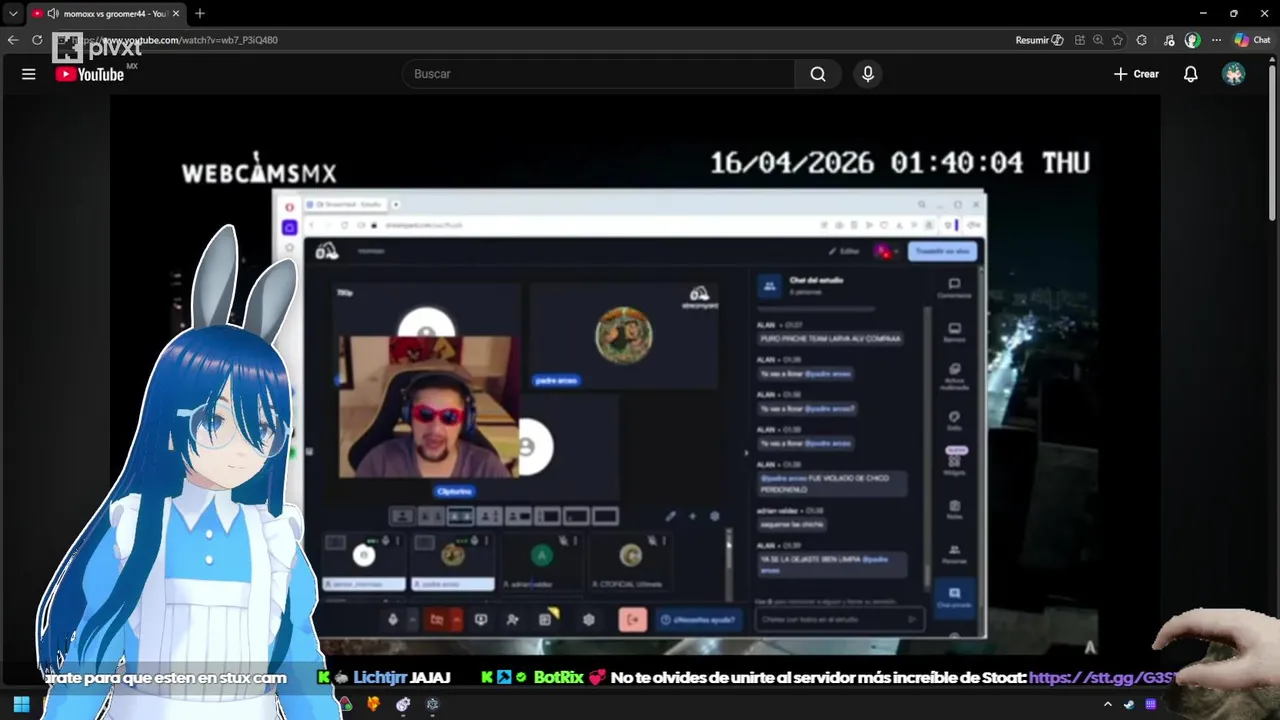Add this page to favorites with the star
This screenshot has width=1280, height=720.
[x=1117, y=40]
